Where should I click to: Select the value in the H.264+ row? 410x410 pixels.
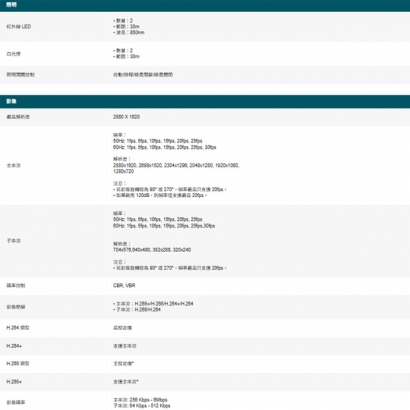(x=125, y=346)
